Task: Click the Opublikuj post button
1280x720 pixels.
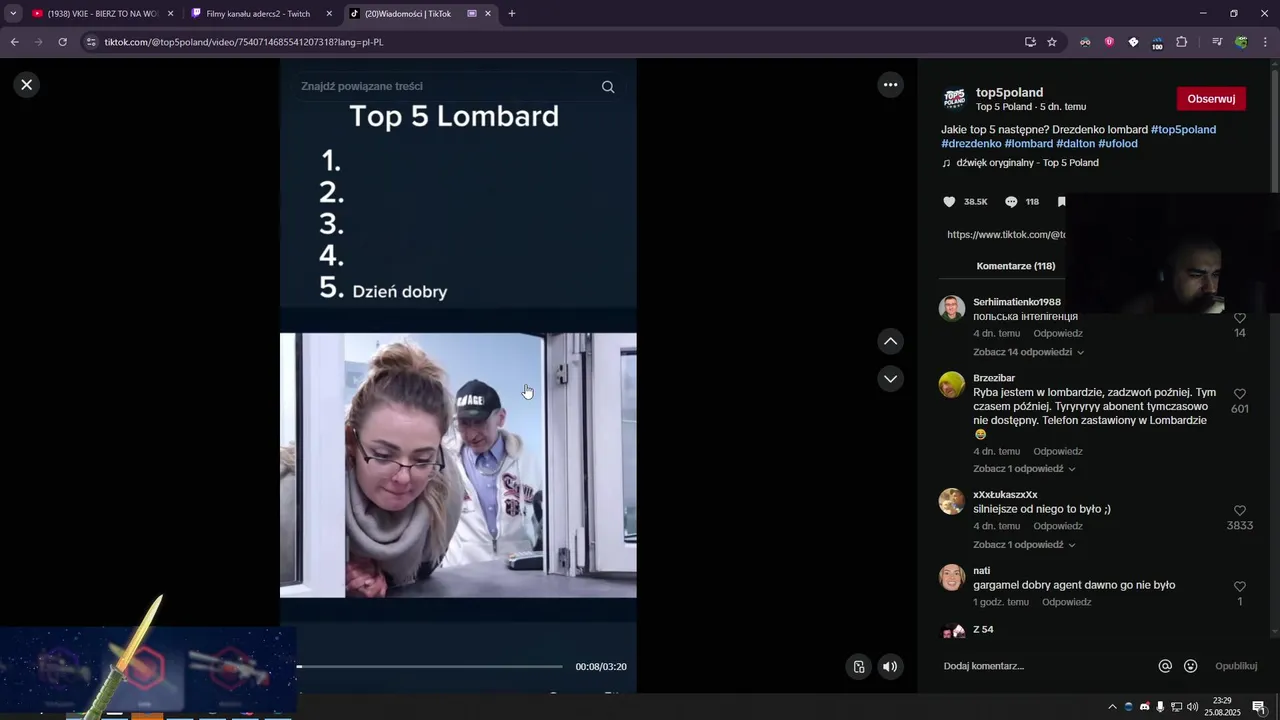Action: [x=1236, y=666]
